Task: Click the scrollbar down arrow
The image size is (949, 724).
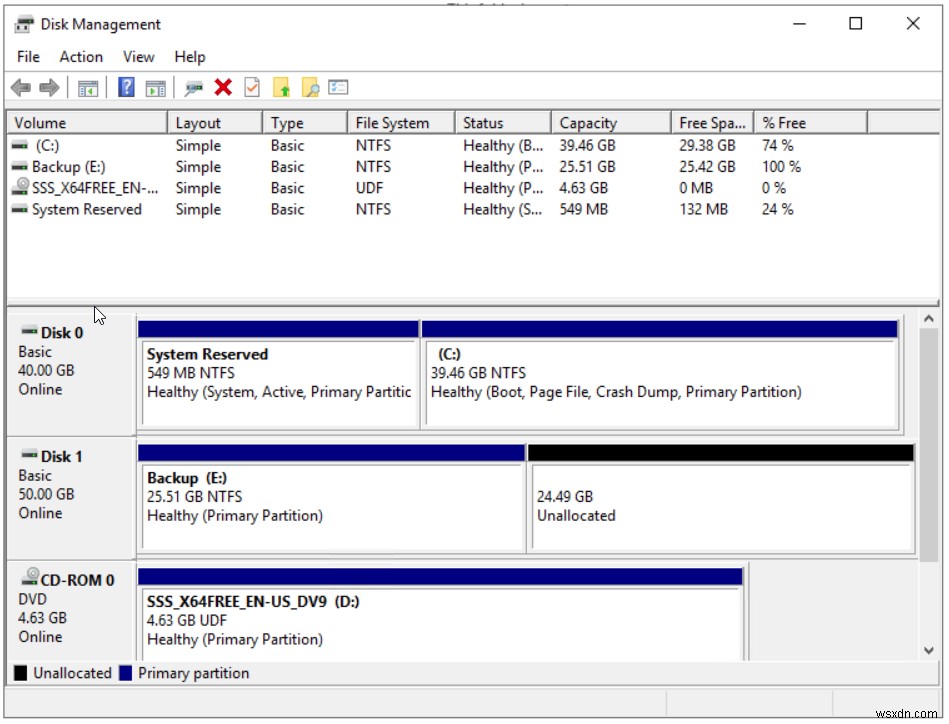Action: (x=931, y=650)
